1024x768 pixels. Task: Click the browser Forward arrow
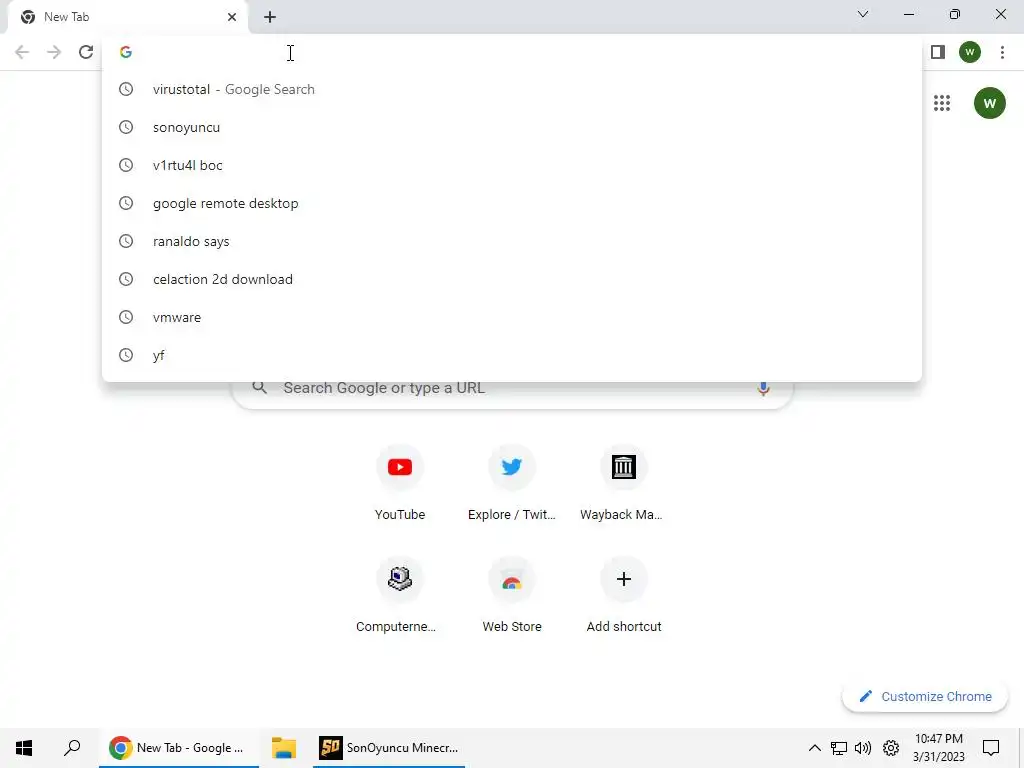click(x=54, y=52)
